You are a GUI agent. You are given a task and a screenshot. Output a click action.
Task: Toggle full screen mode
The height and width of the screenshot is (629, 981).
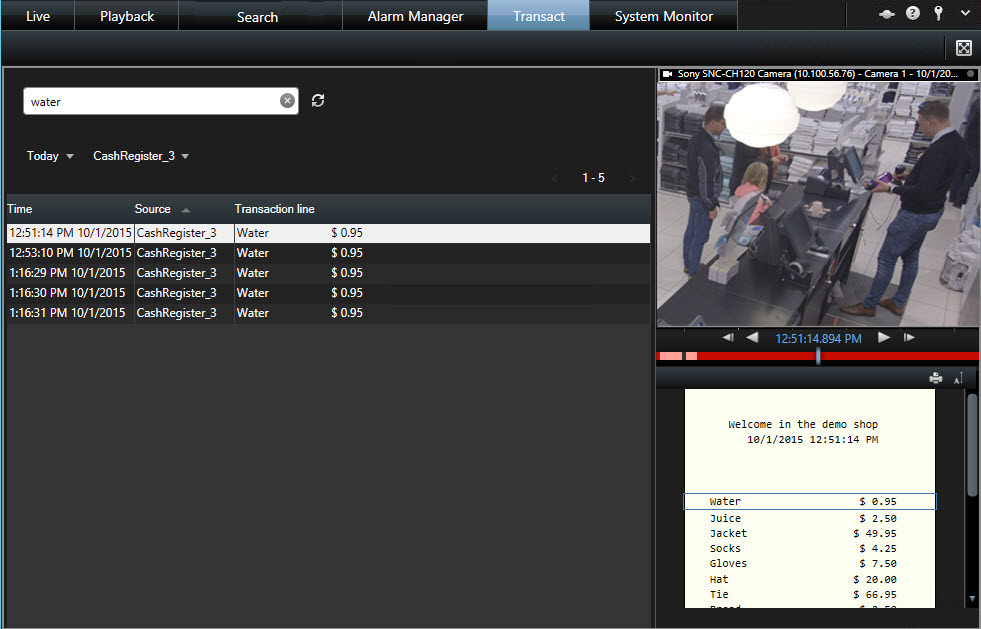click(964, 48)
